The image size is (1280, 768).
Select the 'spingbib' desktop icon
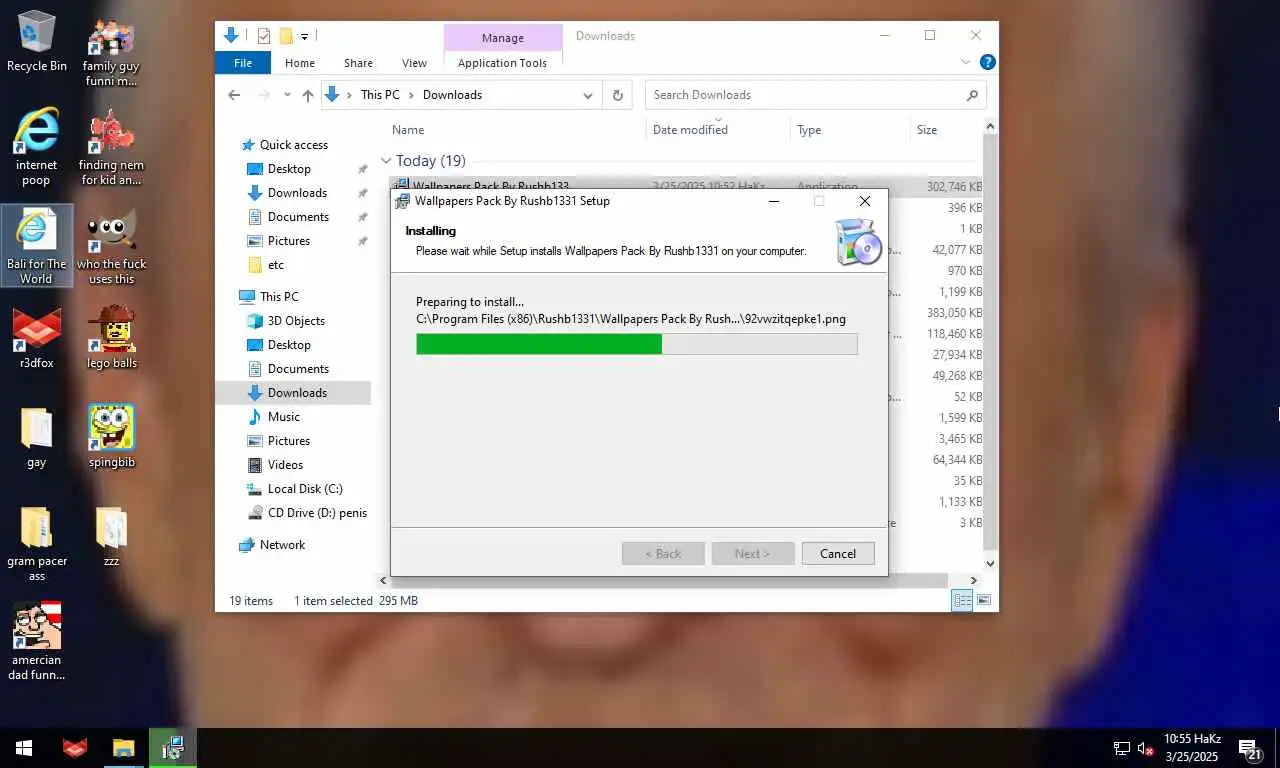click(111, 437)
